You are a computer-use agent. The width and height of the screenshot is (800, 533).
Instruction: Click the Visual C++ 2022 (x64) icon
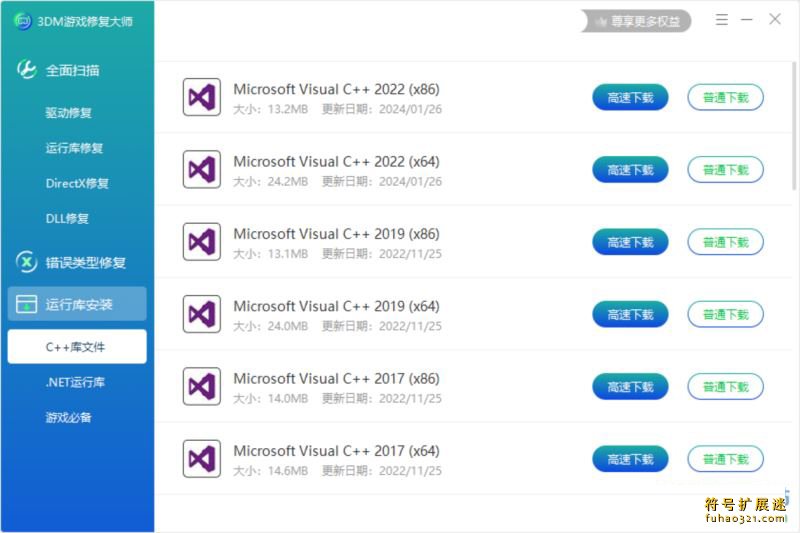click(x=202, y=169)
